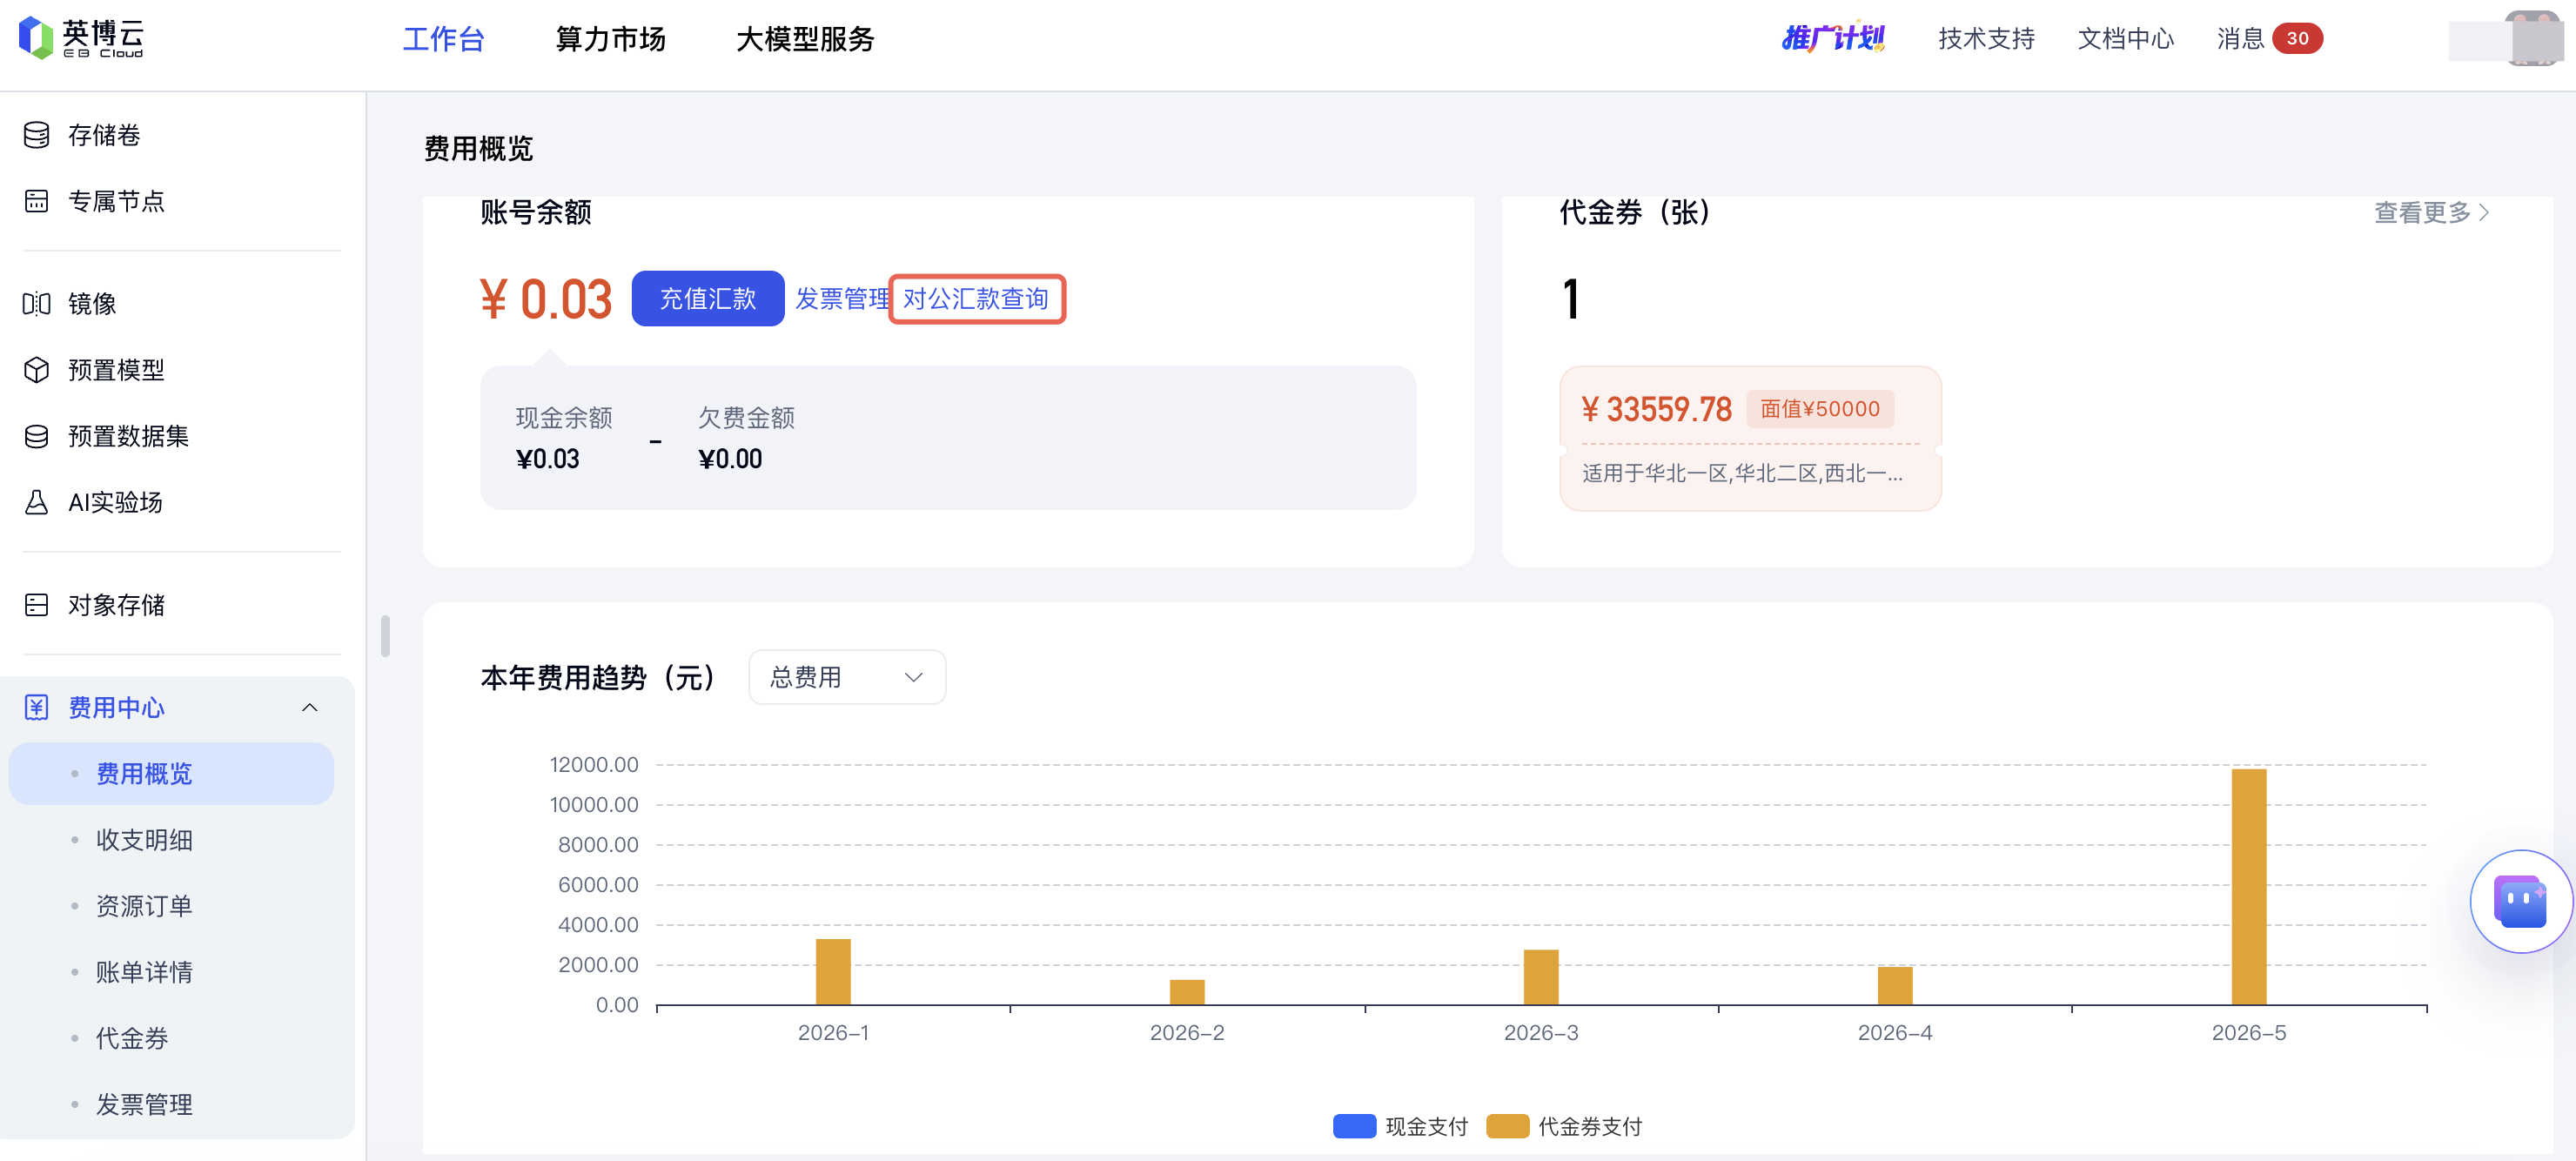Toggle the blue 现金支付 legend swatch
This screenshot has height=1161, width=2576.
(1354, 1126)
